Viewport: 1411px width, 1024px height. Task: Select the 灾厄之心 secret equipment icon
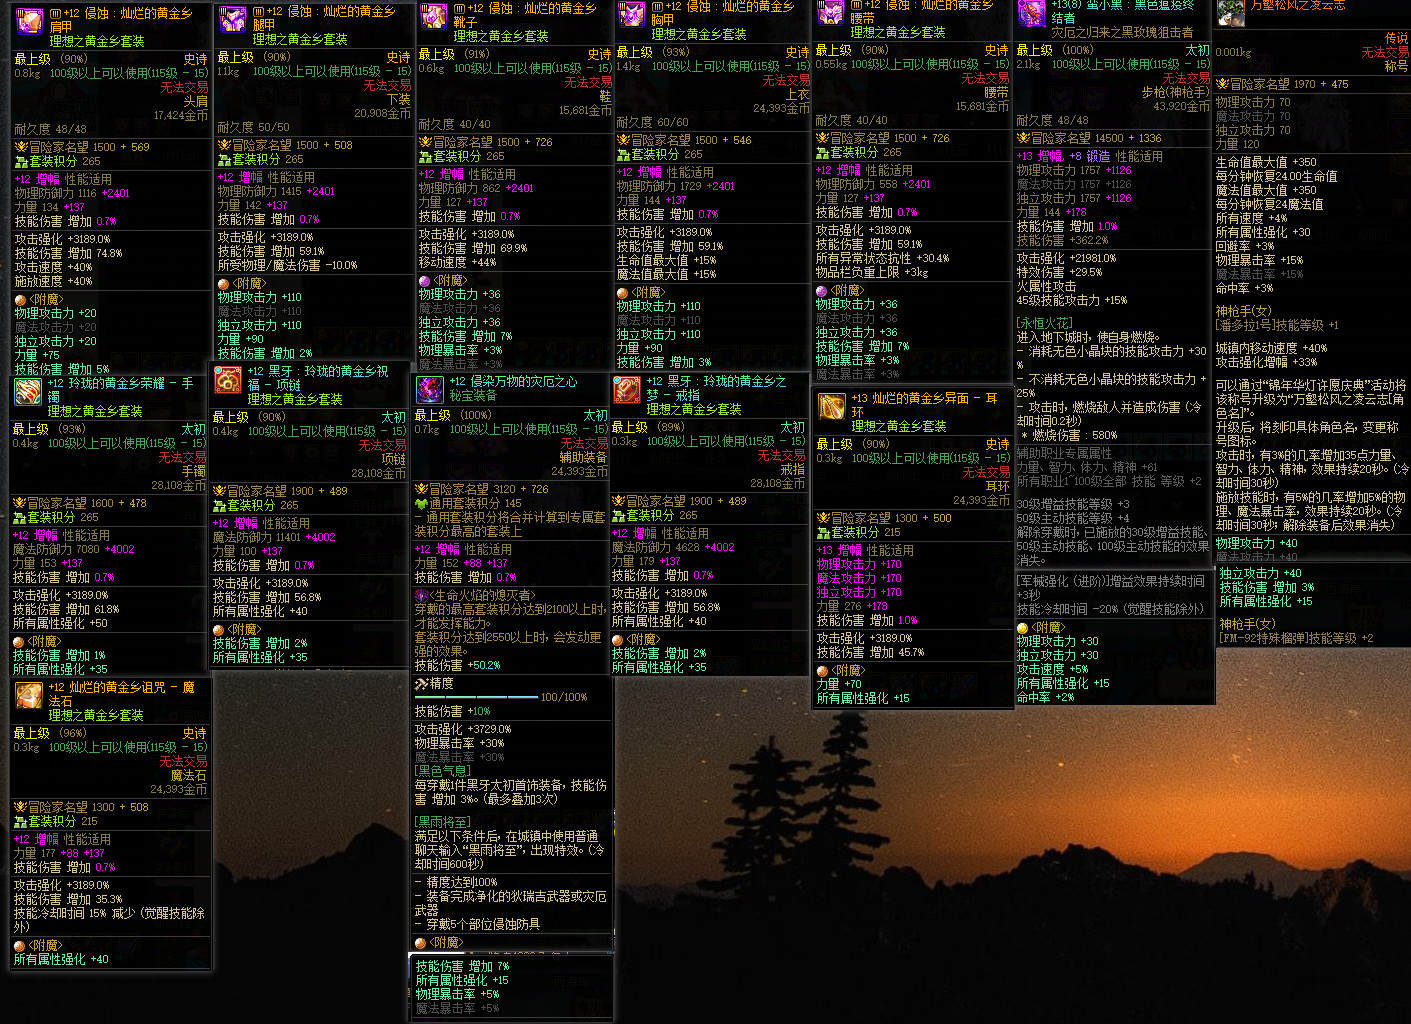[x=430, y=389]
